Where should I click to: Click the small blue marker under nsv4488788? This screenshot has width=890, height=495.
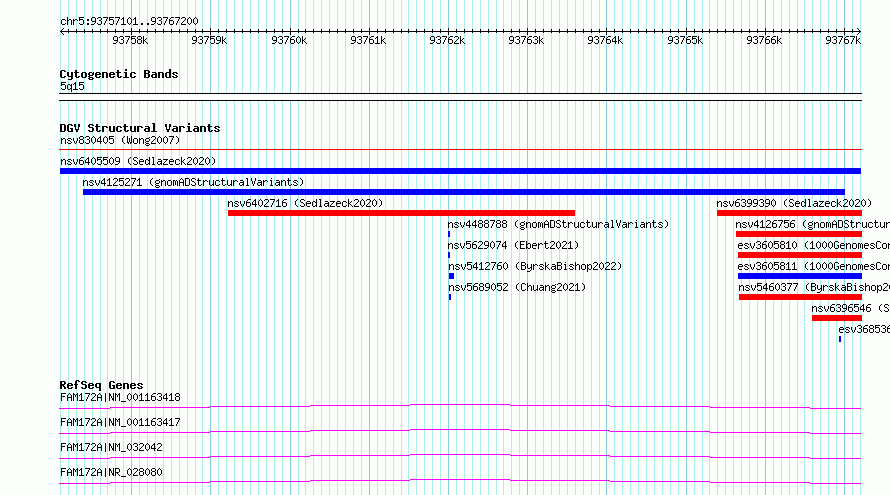pos(449,234)
